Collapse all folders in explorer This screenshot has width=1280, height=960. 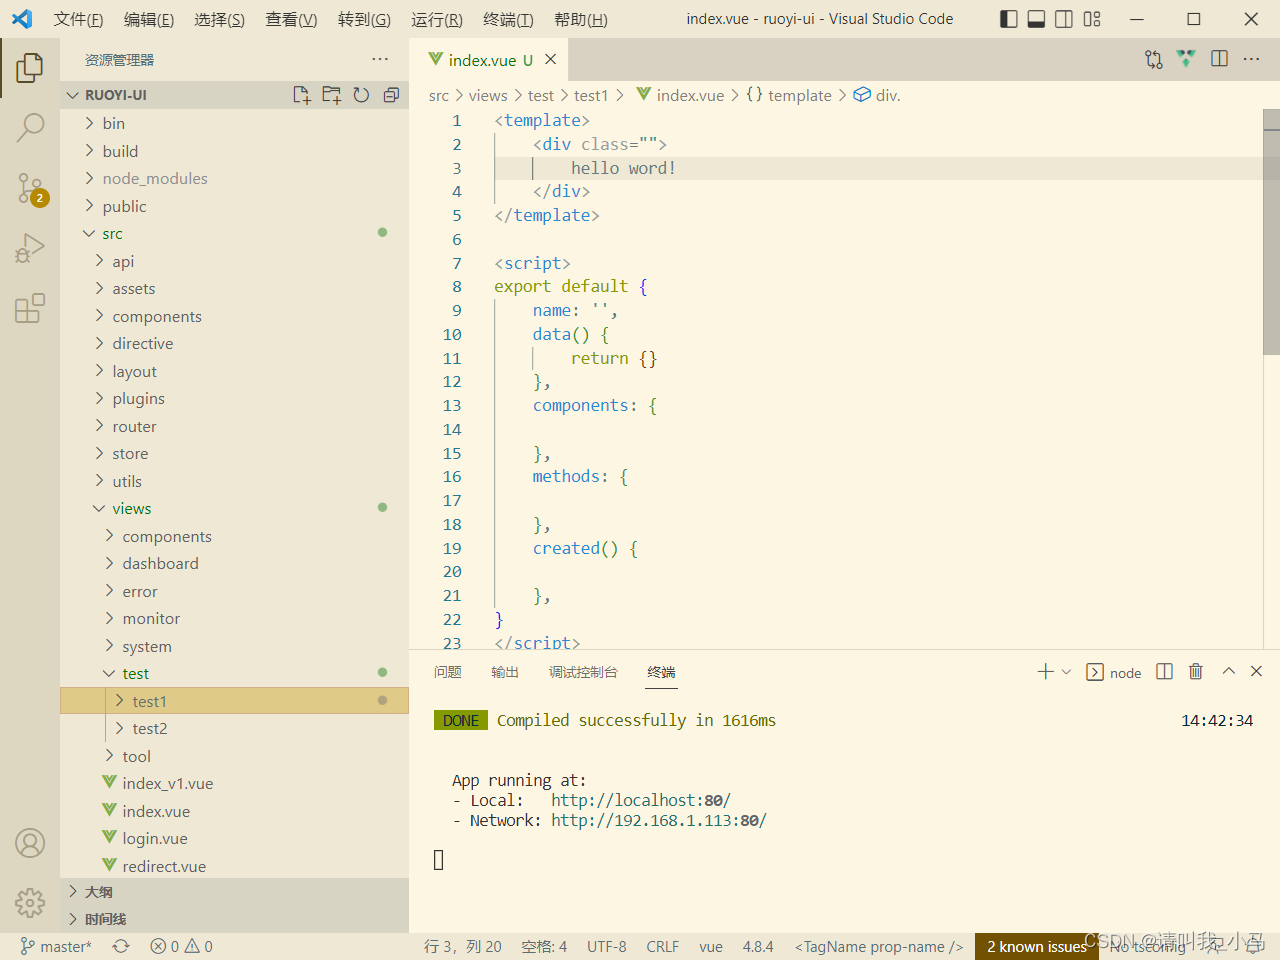coord(391,95)
